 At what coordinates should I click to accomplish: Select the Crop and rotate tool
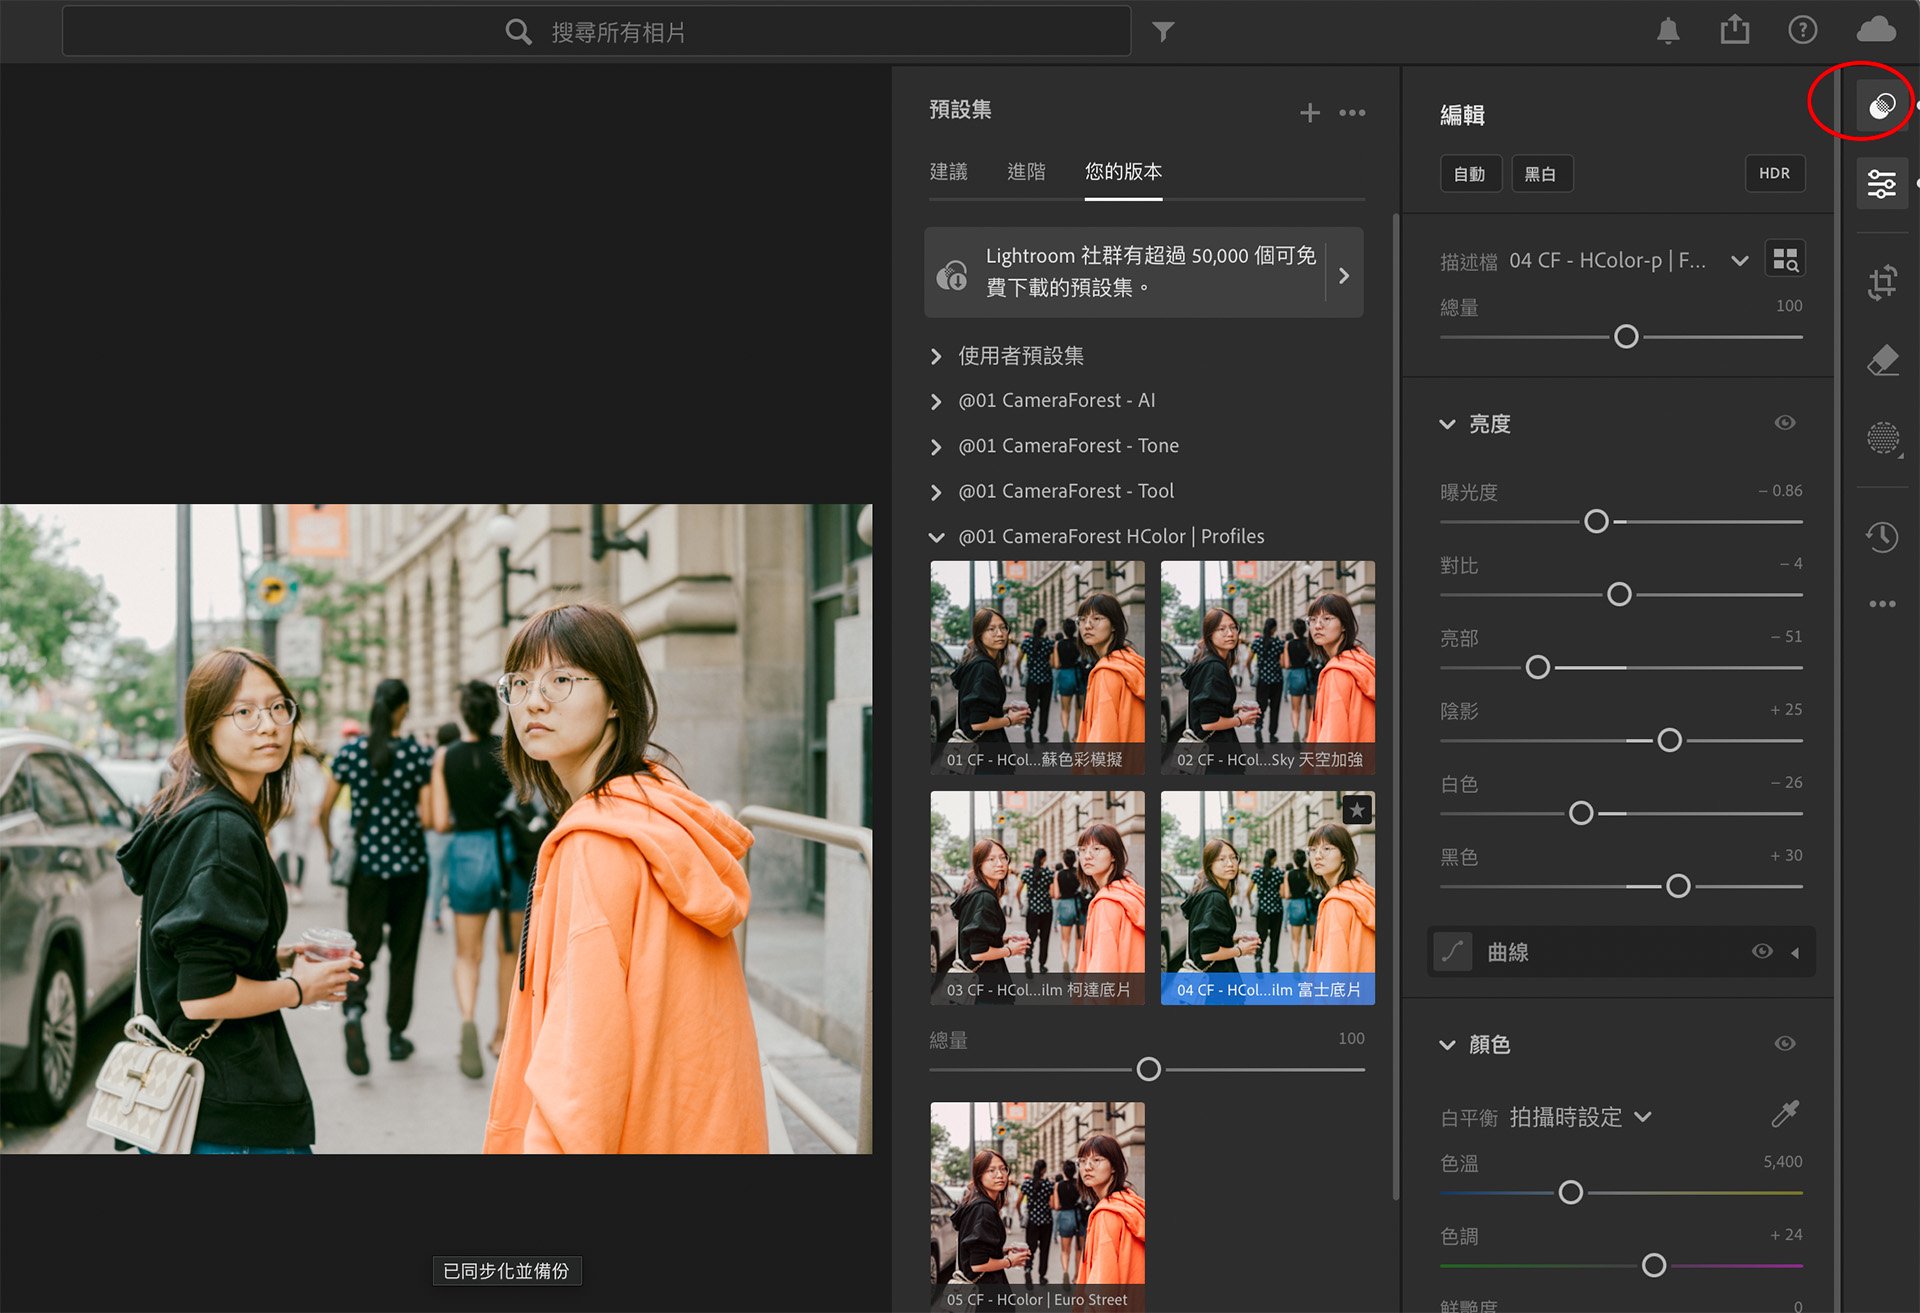point(1882,282)
